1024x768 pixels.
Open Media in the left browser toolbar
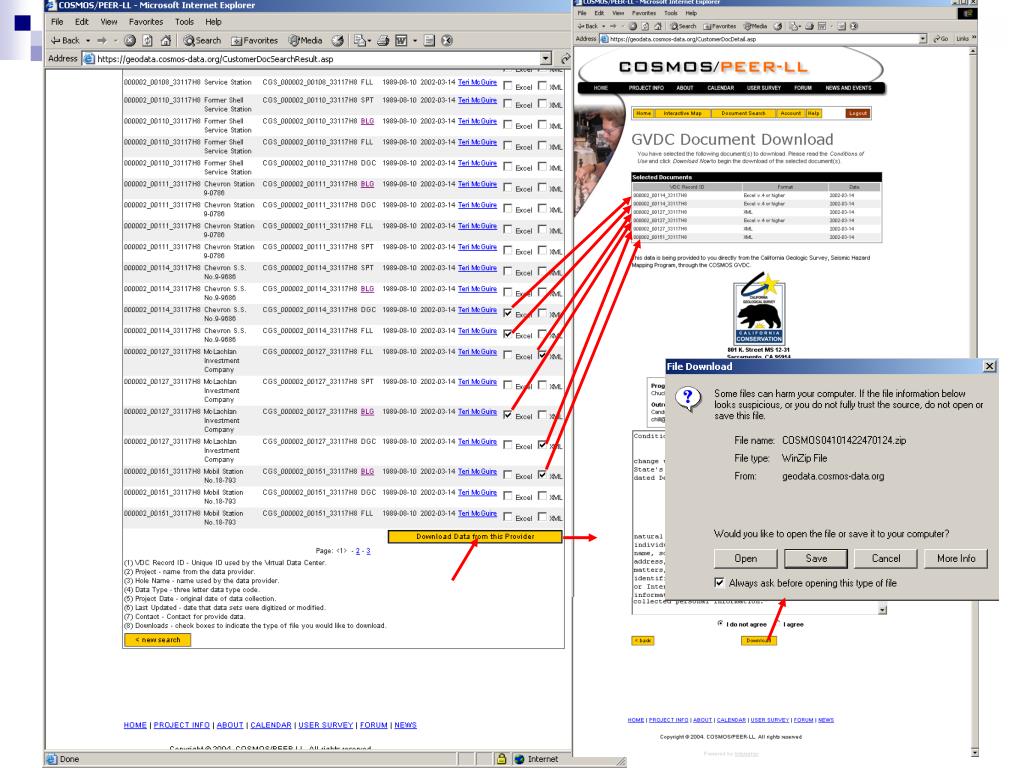tap(306, 40)
